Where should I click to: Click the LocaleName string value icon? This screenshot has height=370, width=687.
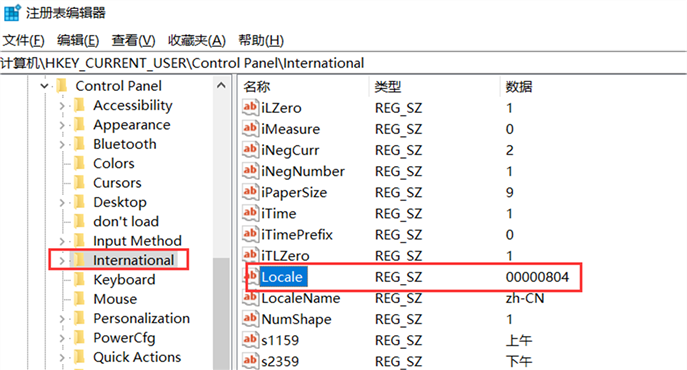(250, 297)
